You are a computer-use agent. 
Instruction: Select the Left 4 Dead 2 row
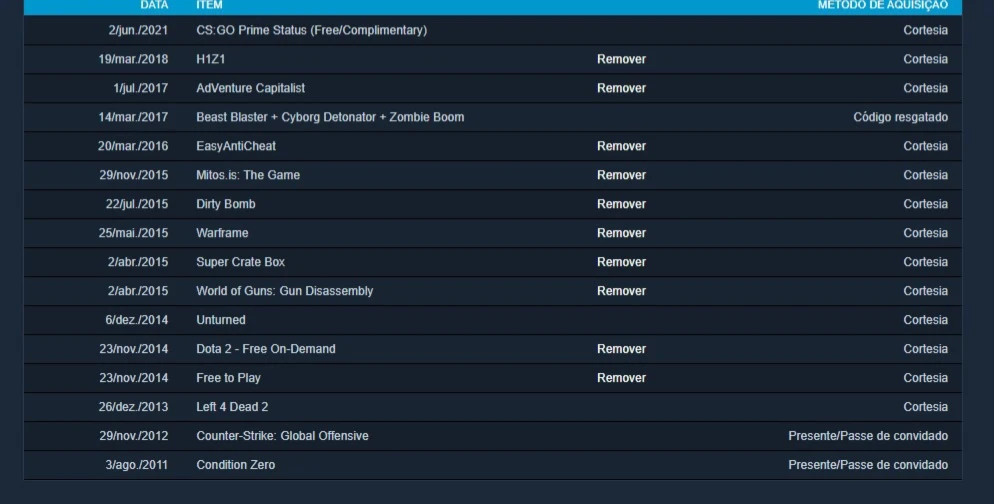click(x=493, y=407)
